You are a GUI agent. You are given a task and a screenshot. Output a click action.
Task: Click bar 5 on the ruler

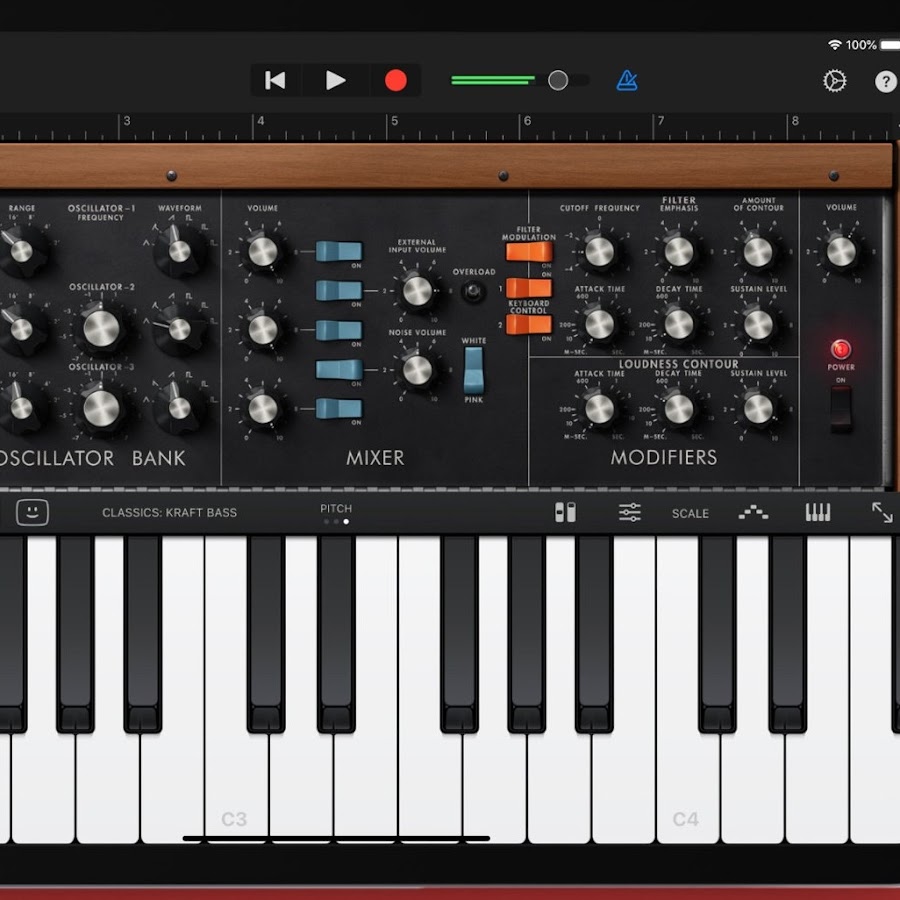click(394, 121)
